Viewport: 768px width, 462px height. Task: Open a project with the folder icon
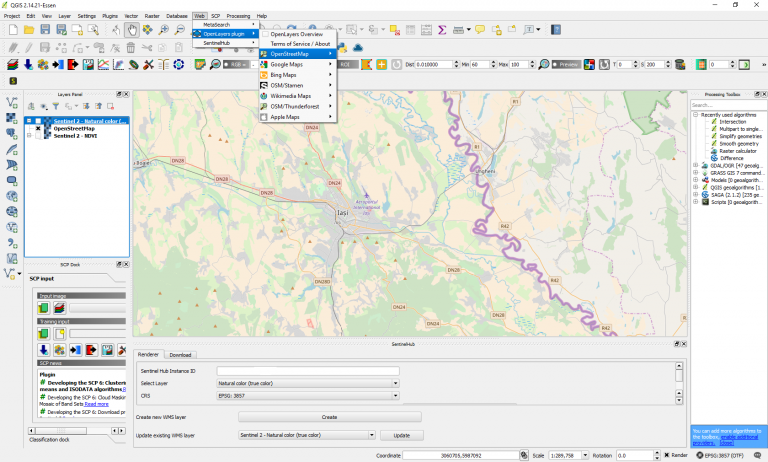click(29, 30)
